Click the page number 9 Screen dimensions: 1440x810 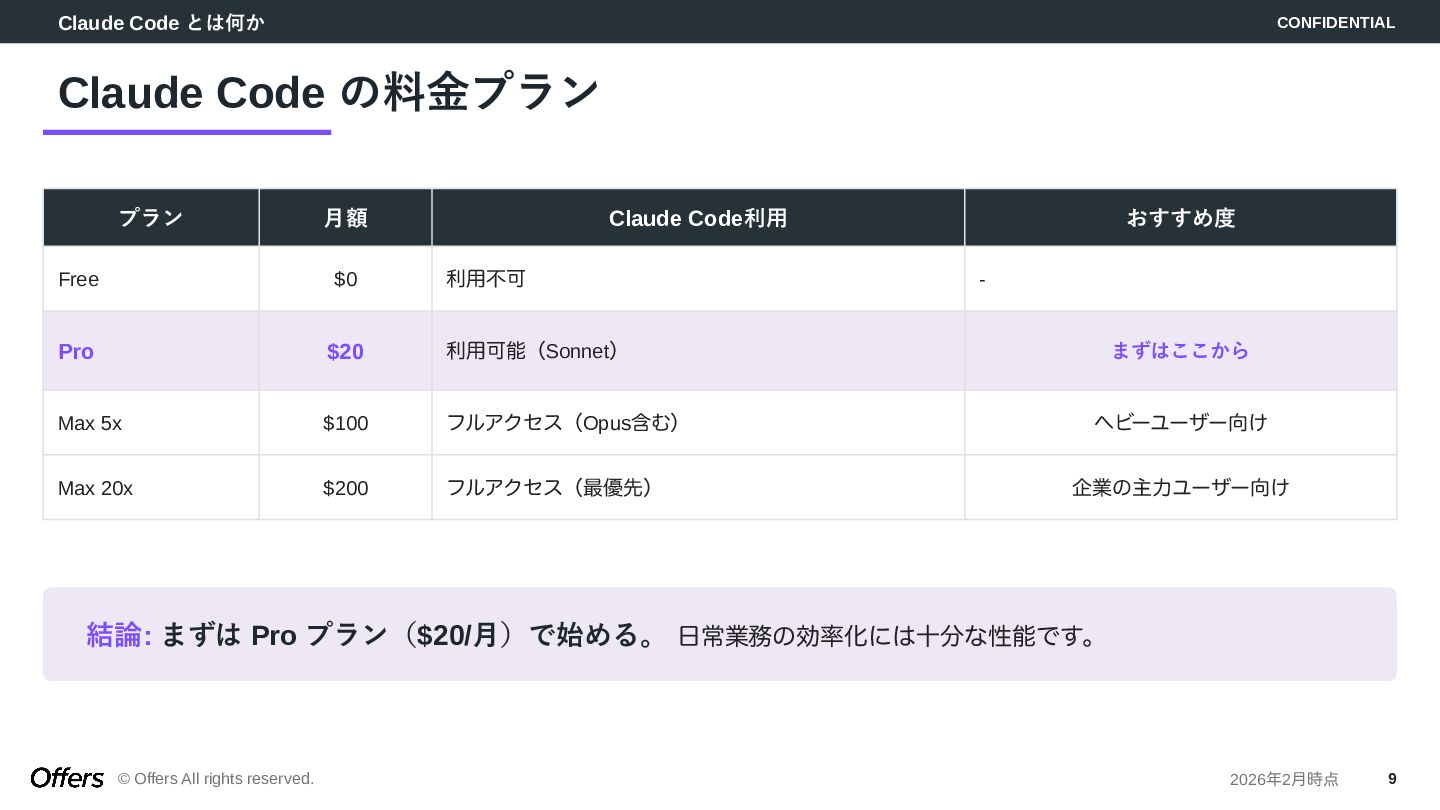[x=1392, y=779]
